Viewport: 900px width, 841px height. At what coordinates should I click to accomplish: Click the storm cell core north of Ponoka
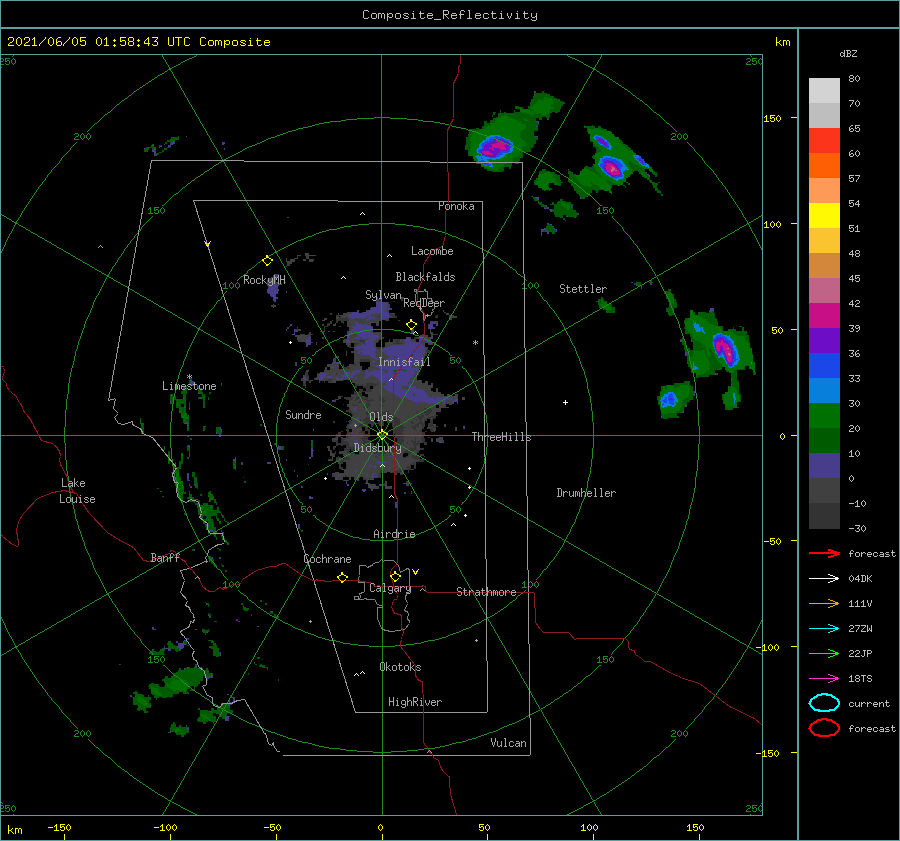[x=494, y=148]
